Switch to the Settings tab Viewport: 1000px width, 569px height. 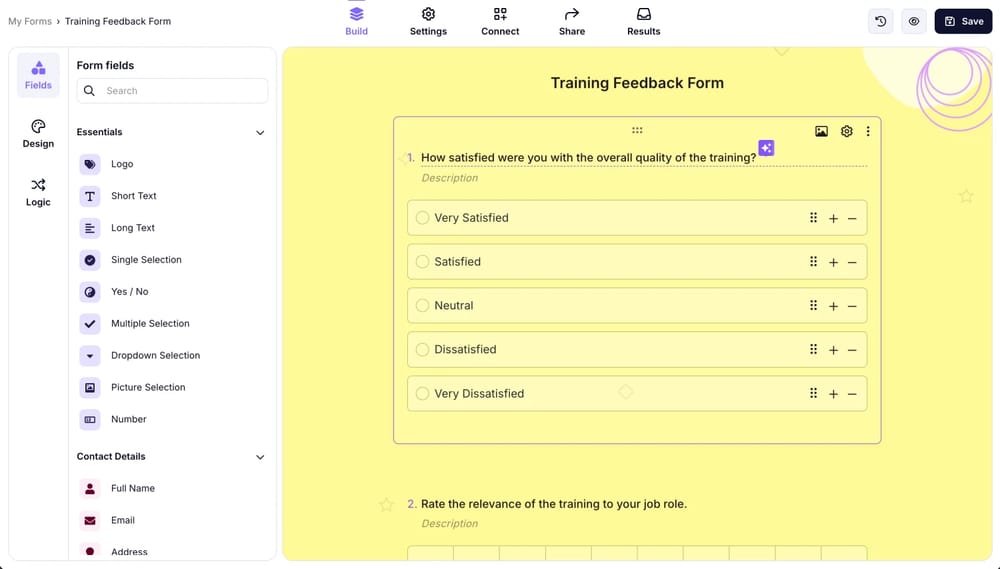(428, 21)
